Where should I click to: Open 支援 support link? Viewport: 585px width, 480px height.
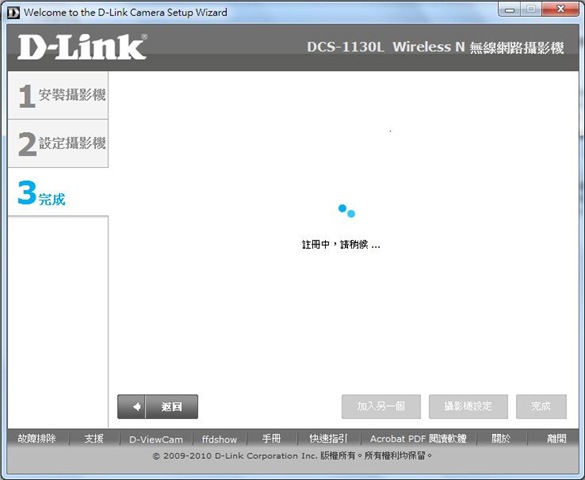94,439
